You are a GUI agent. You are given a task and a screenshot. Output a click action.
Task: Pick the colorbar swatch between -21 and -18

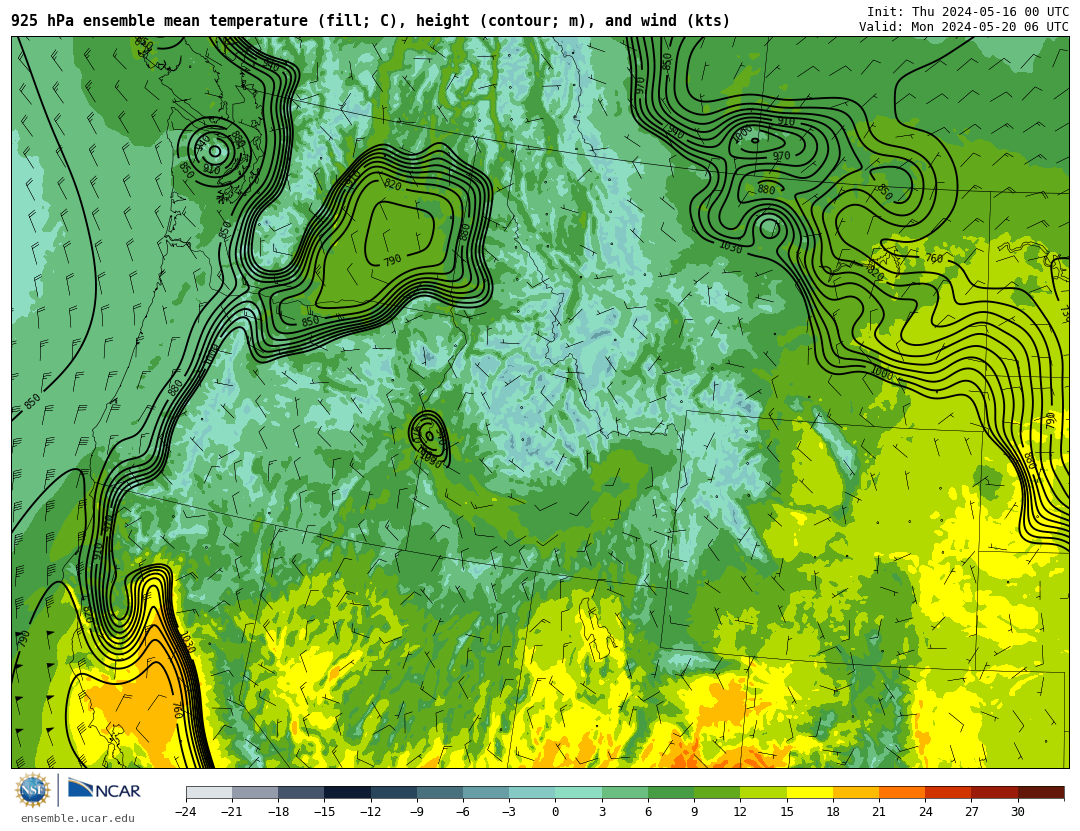pos(256,792)
